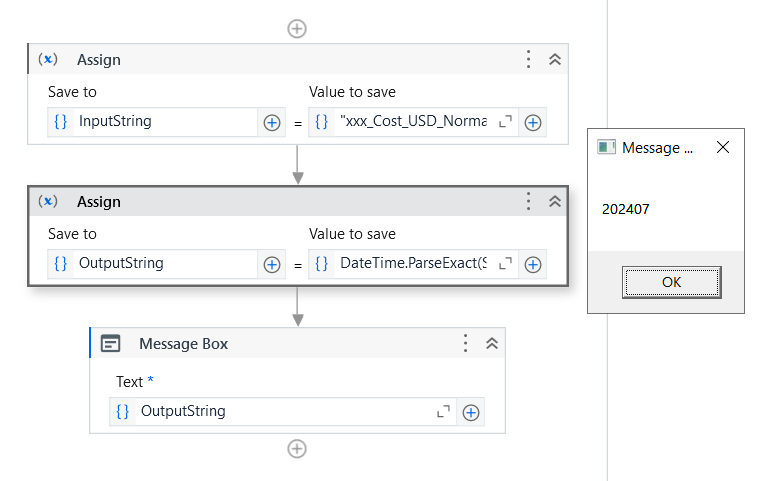Expand editor for "xxx_Cost_USD" value expression
This screenshot has width=771, height=481.
[x=505, y=122]
